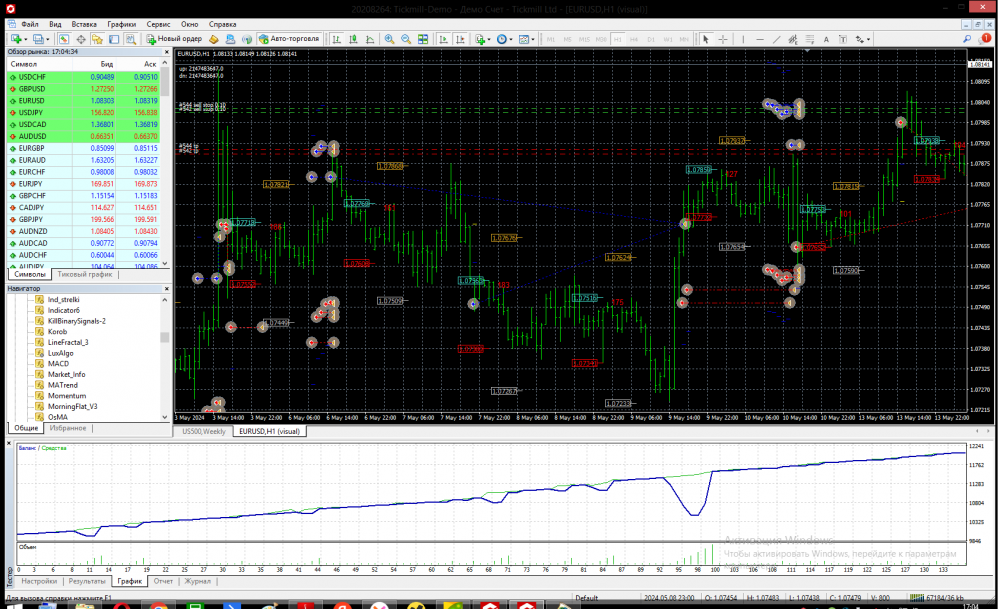Toggle the Navigator folder-star icon
This screenshot has width=1000, height=609.
97,39
